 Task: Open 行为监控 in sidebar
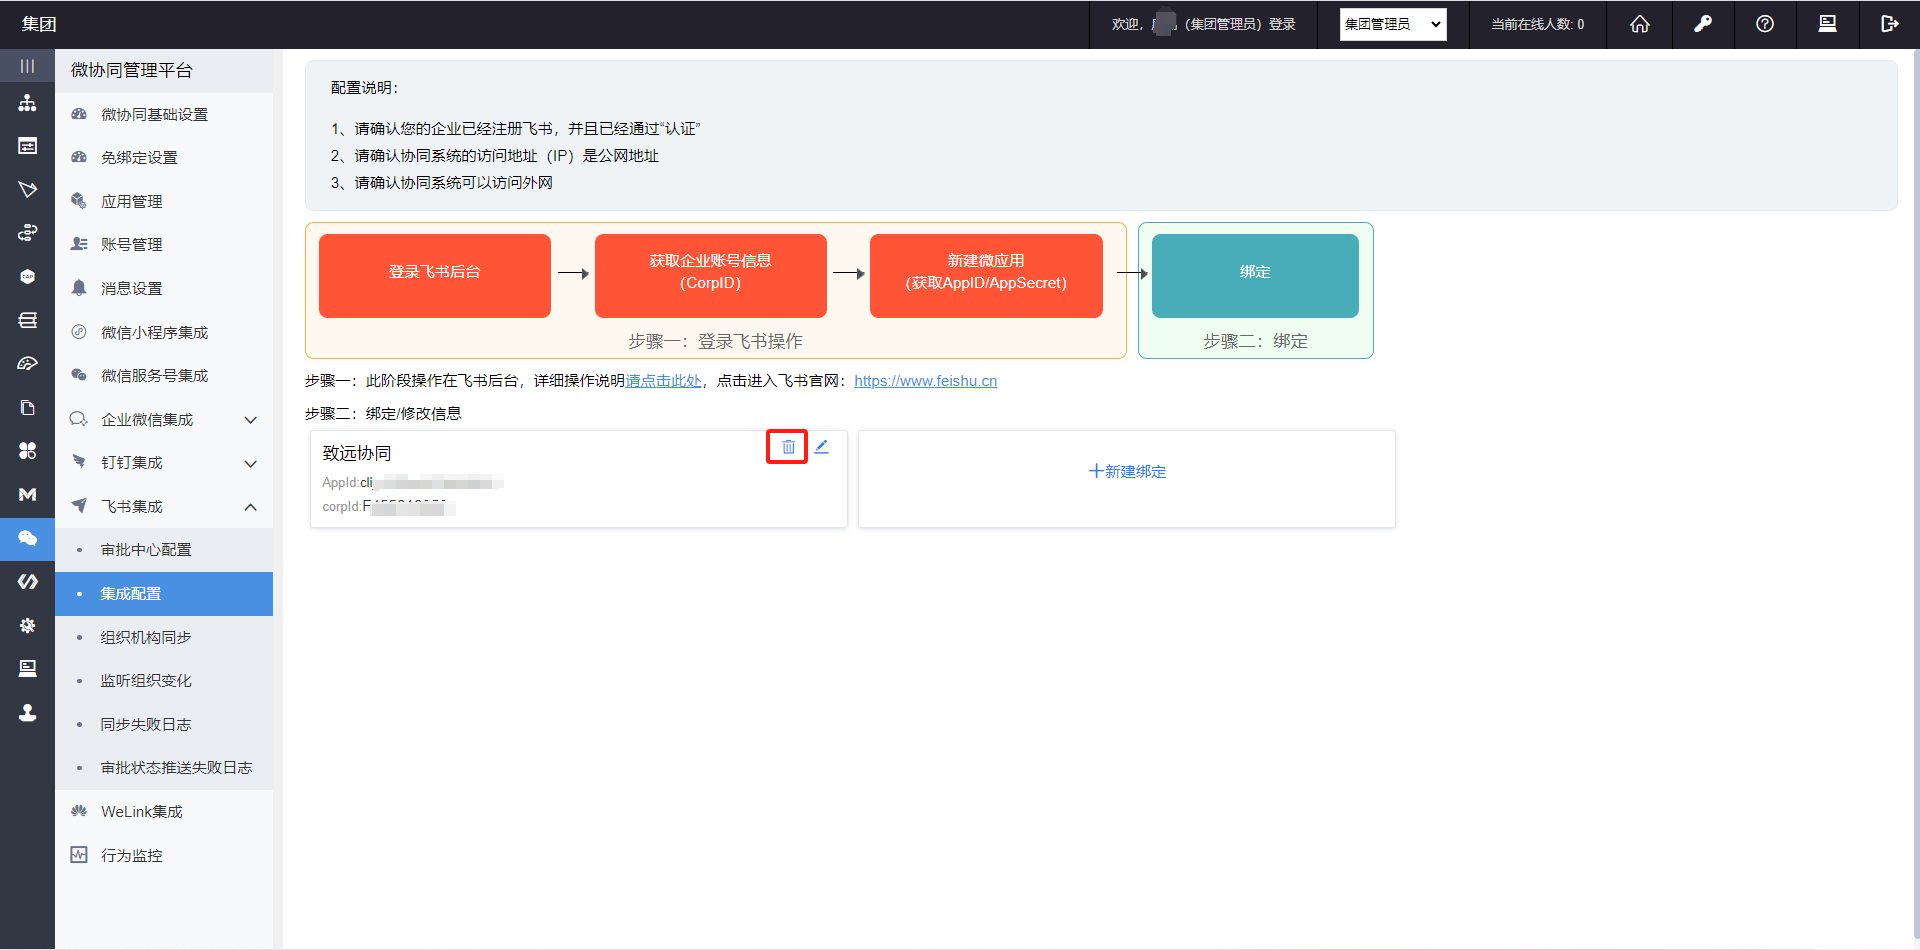coord(164,856)
